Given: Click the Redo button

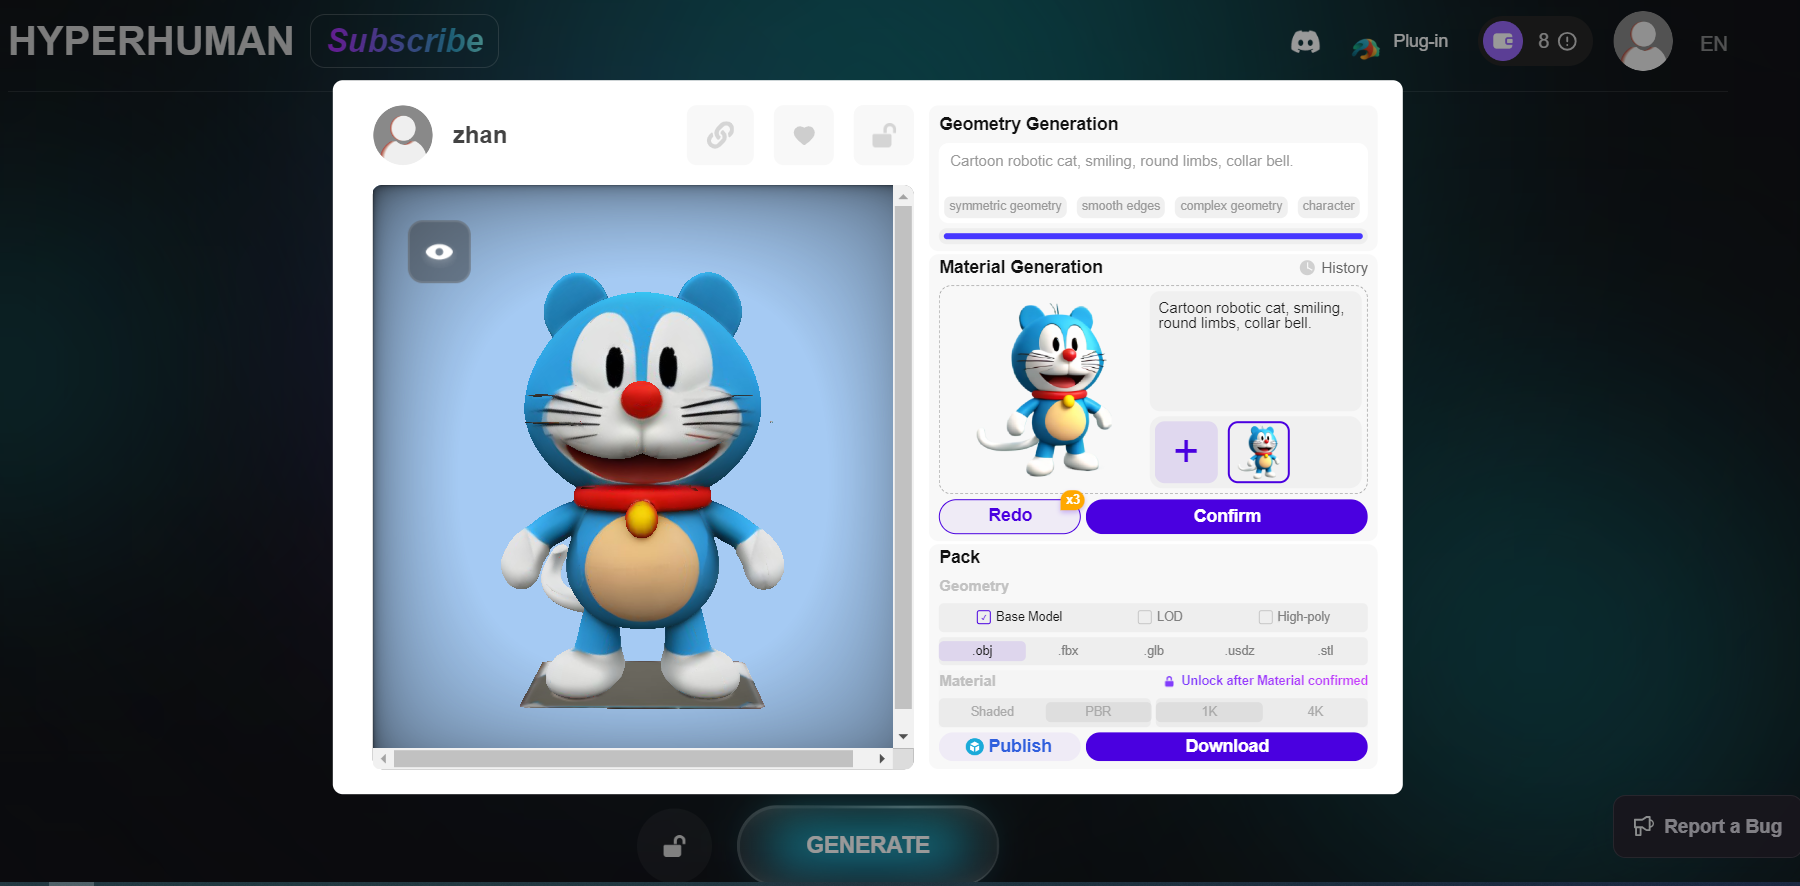Looking at the screenshot, I should [1010, 516].
